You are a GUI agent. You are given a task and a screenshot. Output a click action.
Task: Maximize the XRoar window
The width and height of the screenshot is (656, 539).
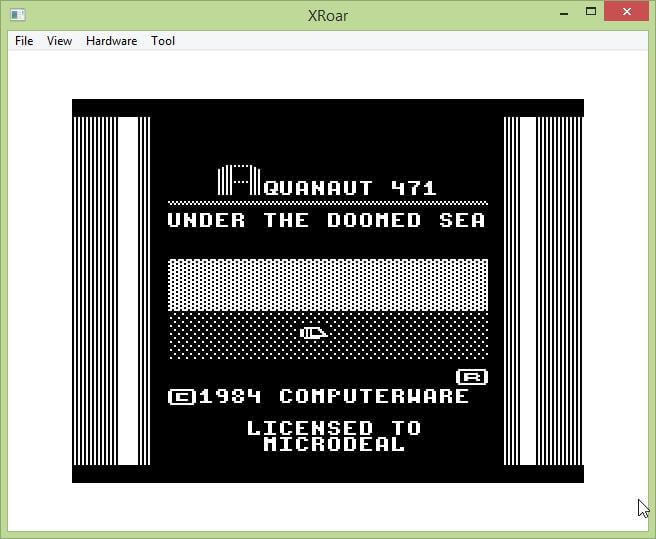591,12
